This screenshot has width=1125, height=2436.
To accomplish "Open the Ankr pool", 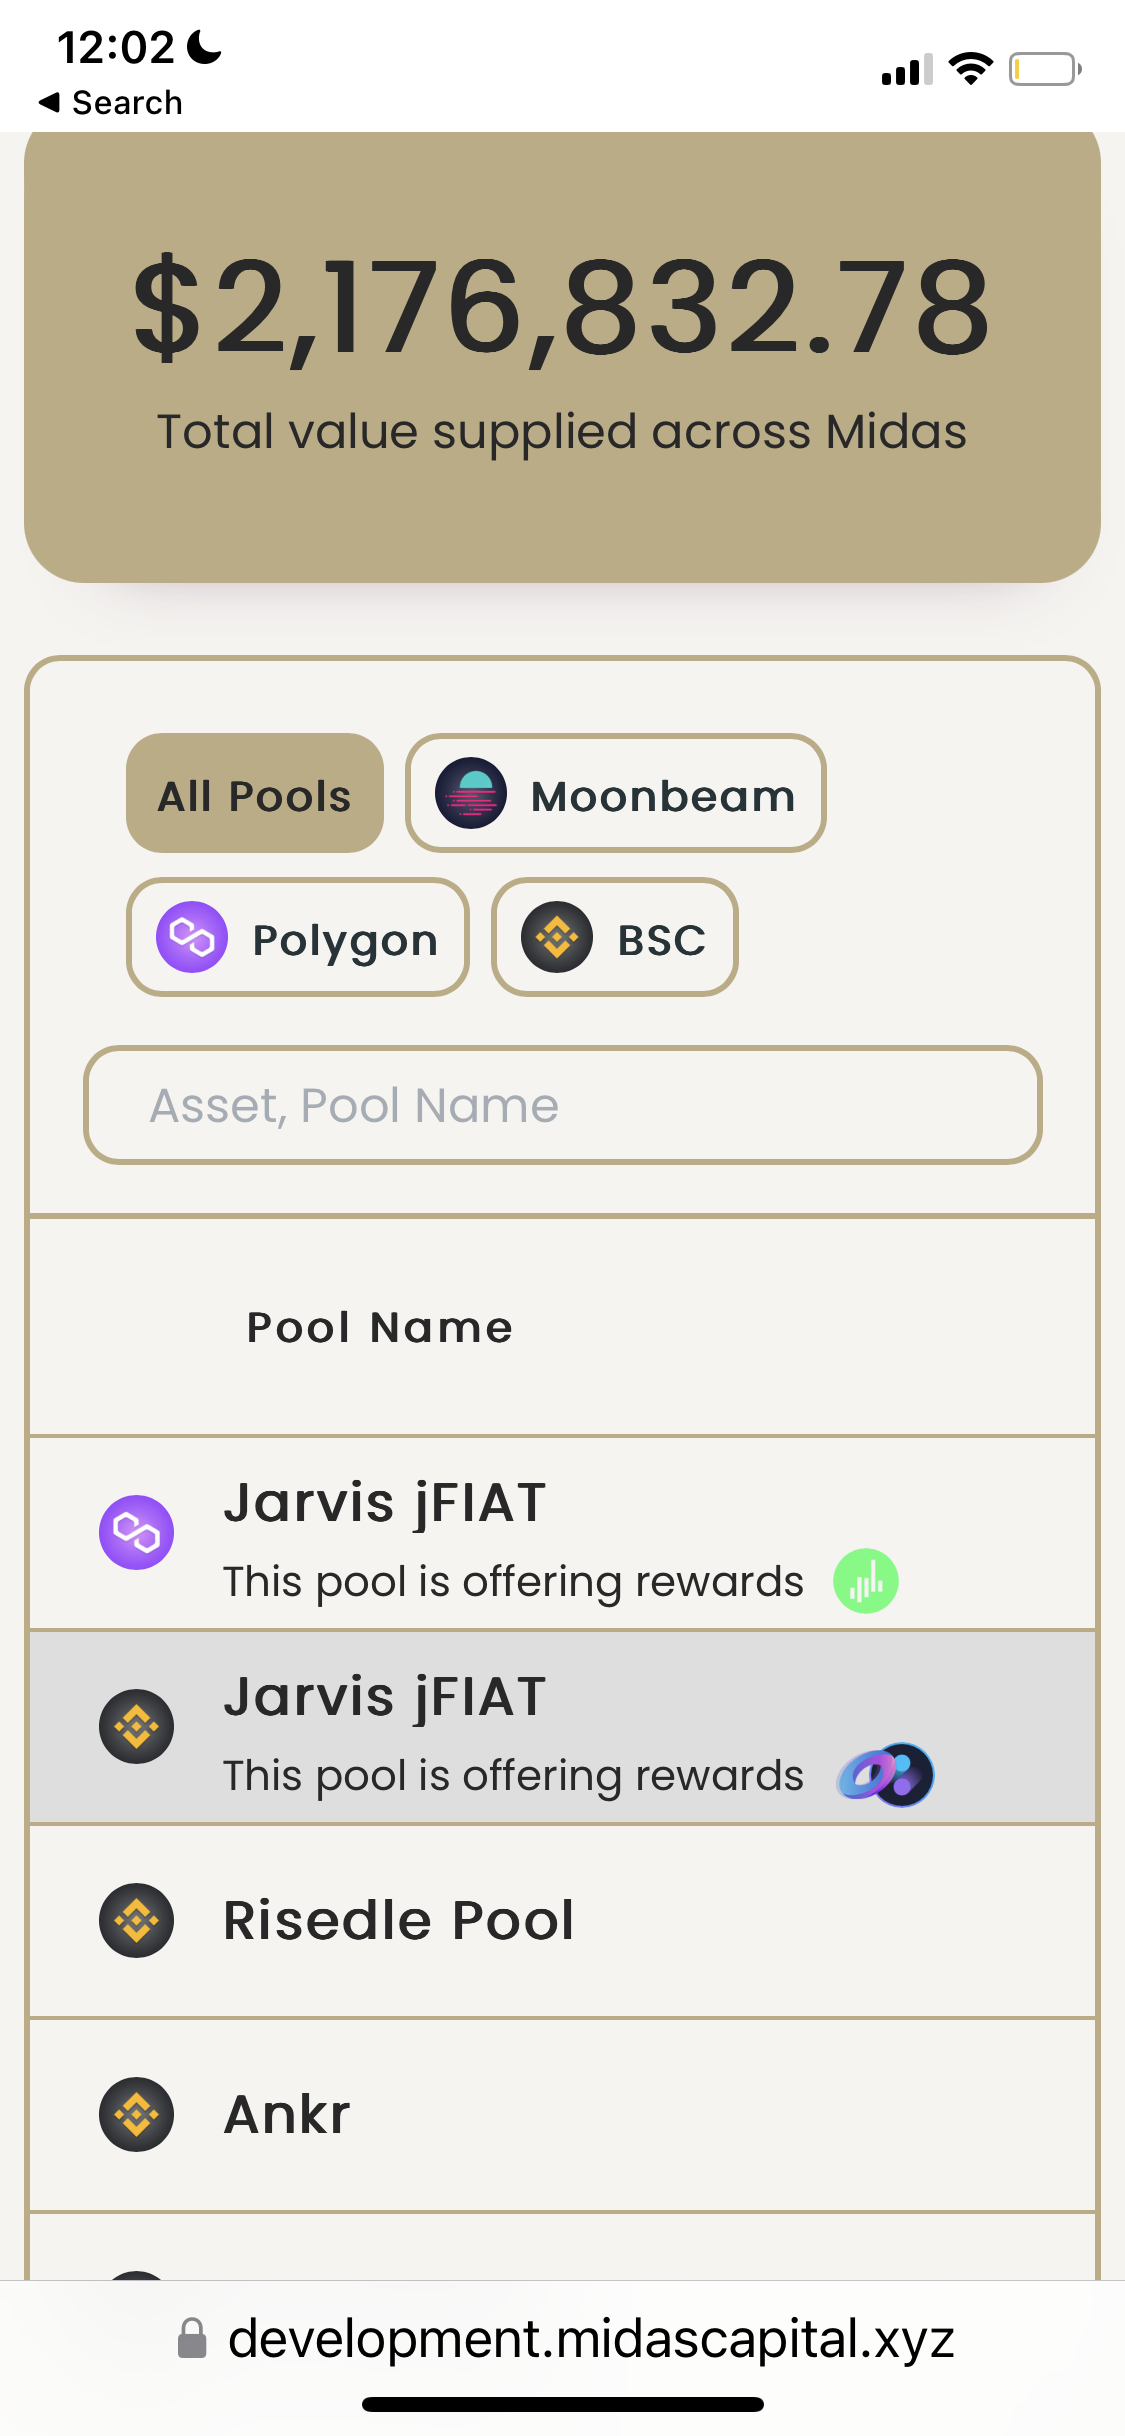I will (x=562, y=2114).
